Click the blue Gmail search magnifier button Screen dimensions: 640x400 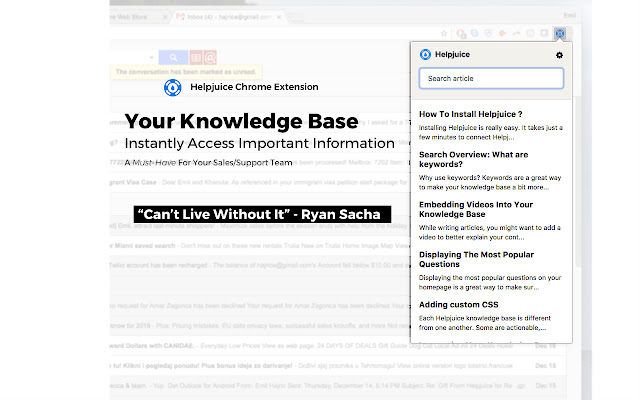174,57
